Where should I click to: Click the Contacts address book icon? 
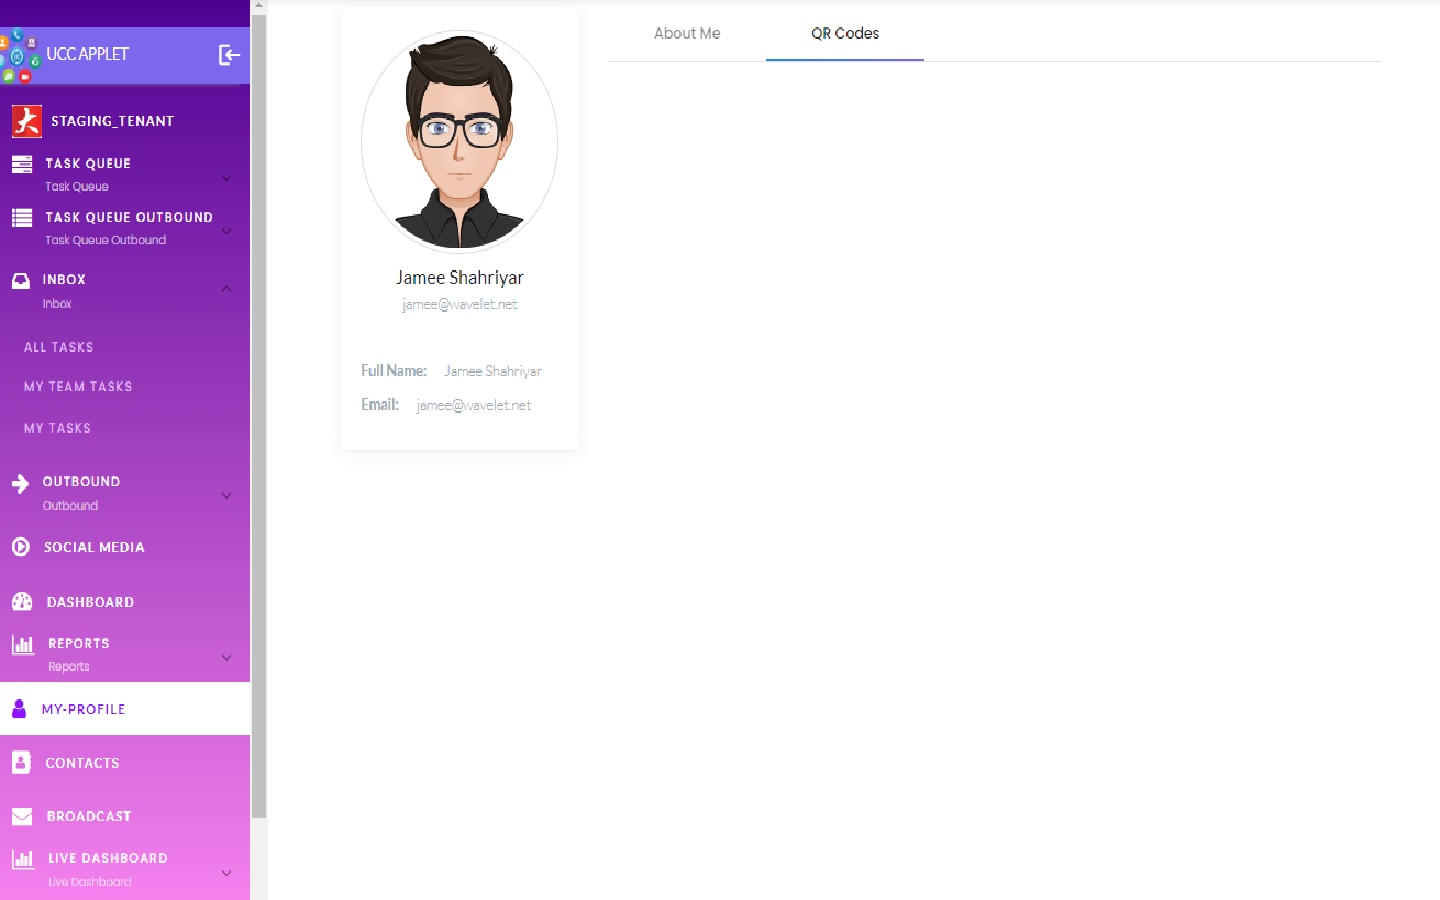pyautogui.click(x=21, y=762)
